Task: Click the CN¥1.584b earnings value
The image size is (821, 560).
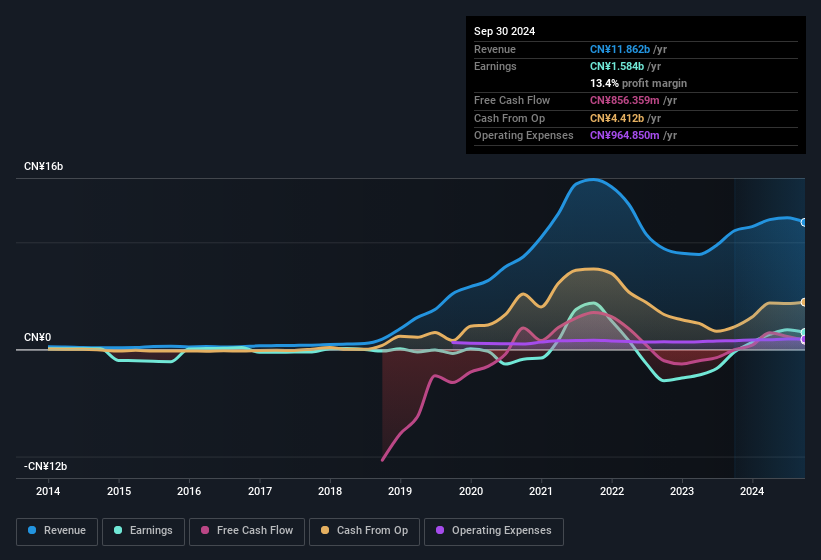Action: [x=617, y=66]
